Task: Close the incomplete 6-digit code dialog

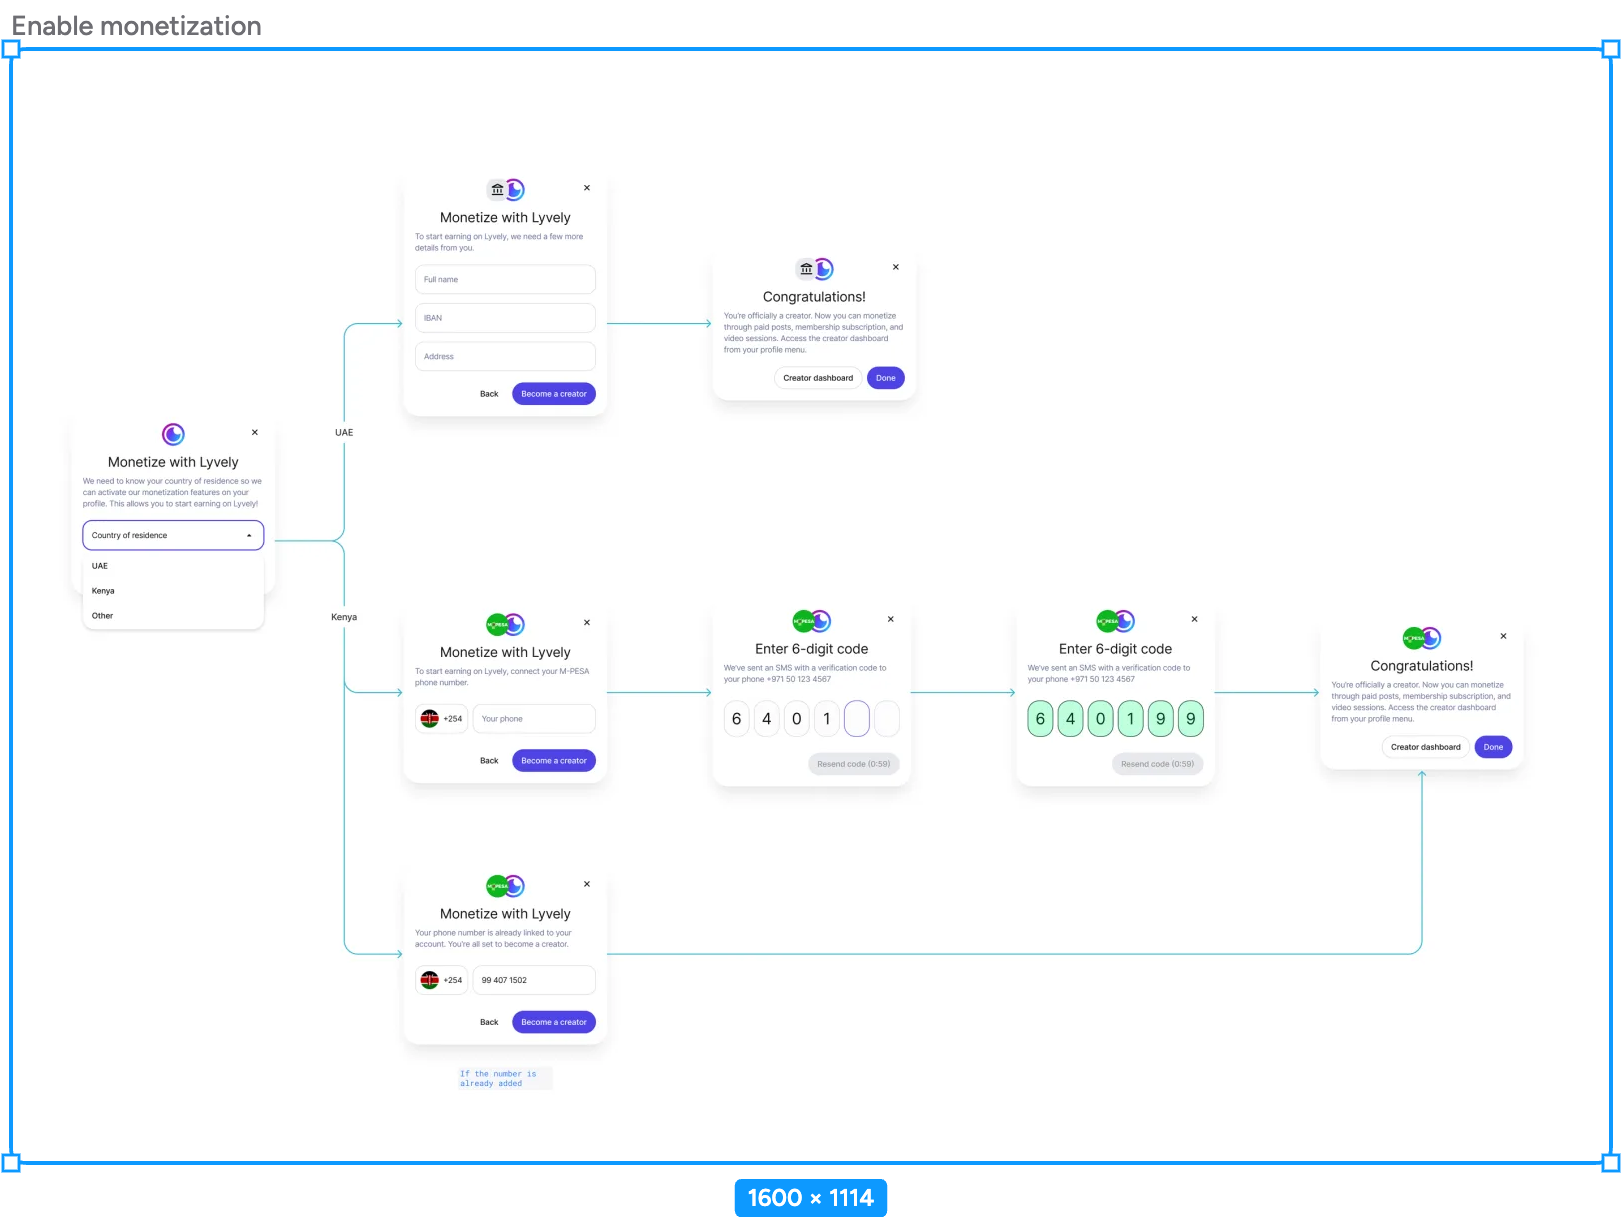Action: click(x=891, y=619)
